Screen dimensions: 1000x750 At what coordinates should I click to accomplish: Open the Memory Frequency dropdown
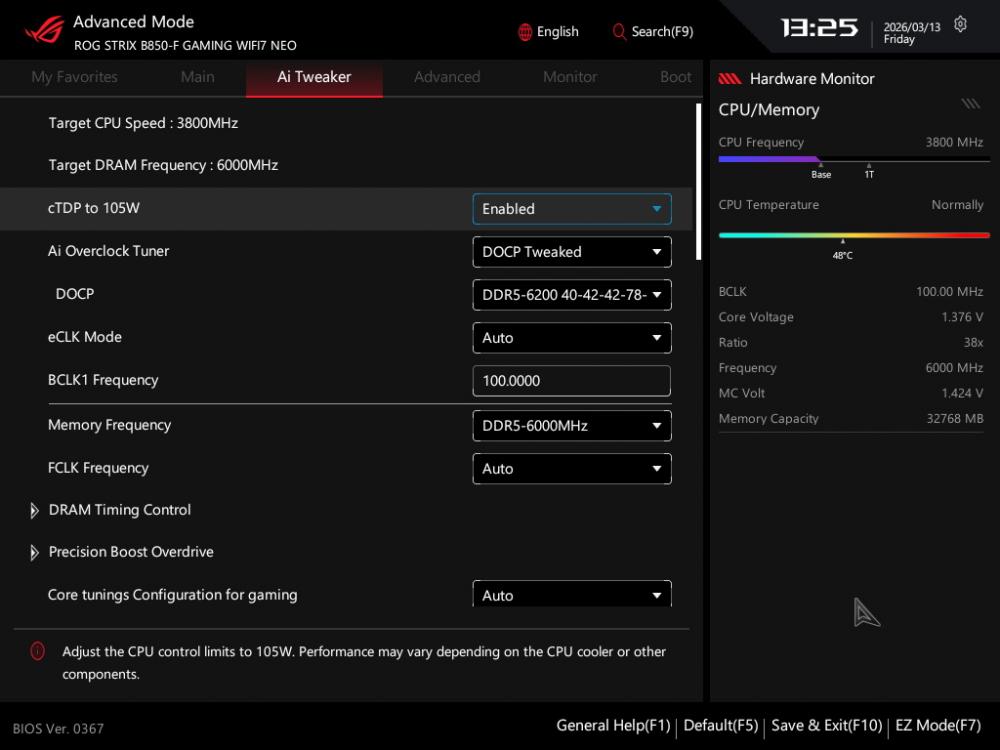tap(571, 426)
